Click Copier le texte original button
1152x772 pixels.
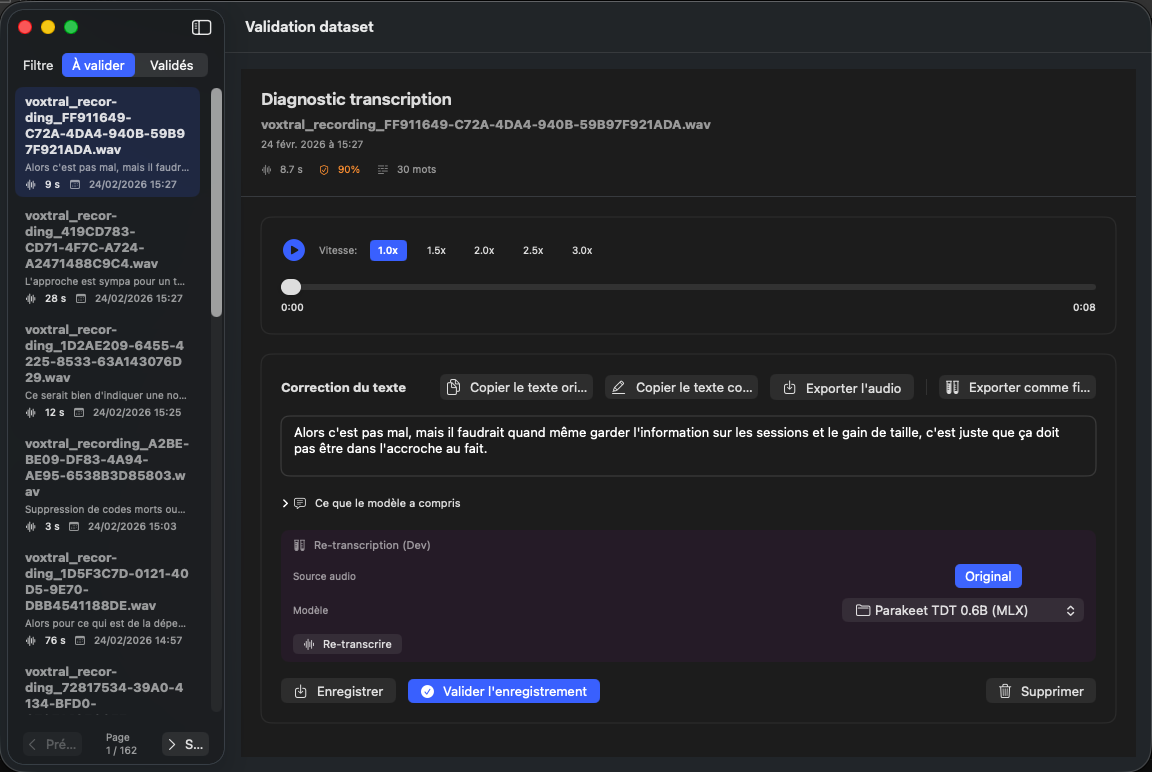point(517,387)
